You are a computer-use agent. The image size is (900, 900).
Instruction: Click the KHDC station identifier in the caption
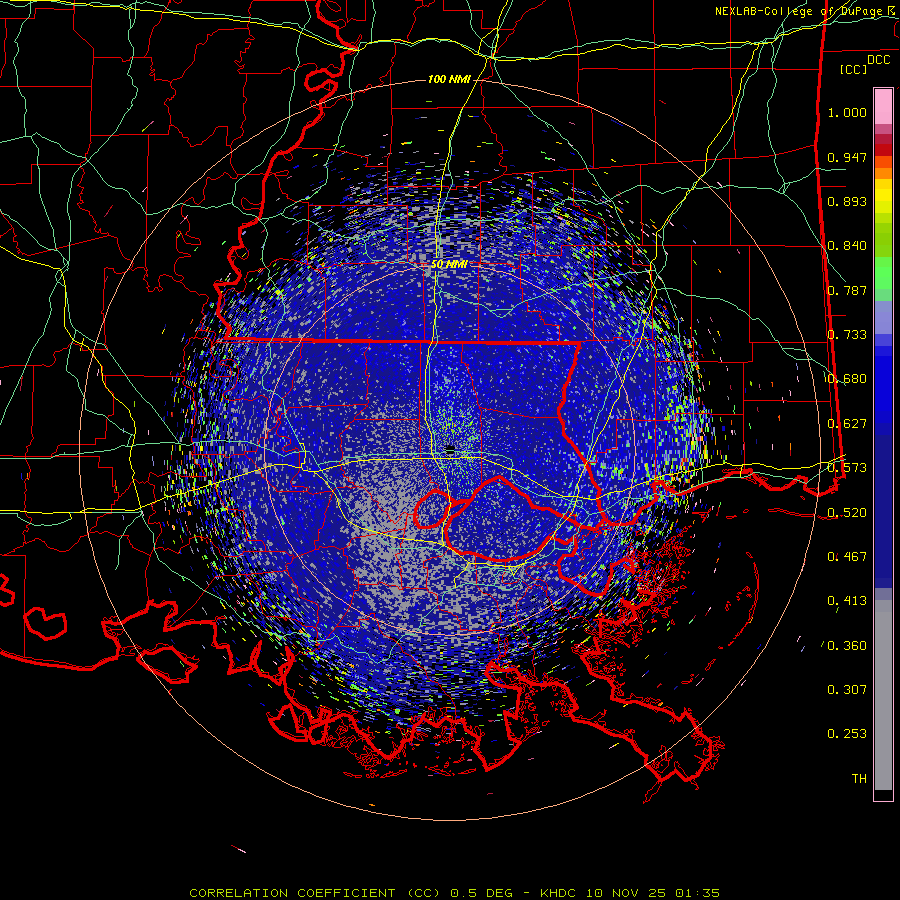coord(558,893)
